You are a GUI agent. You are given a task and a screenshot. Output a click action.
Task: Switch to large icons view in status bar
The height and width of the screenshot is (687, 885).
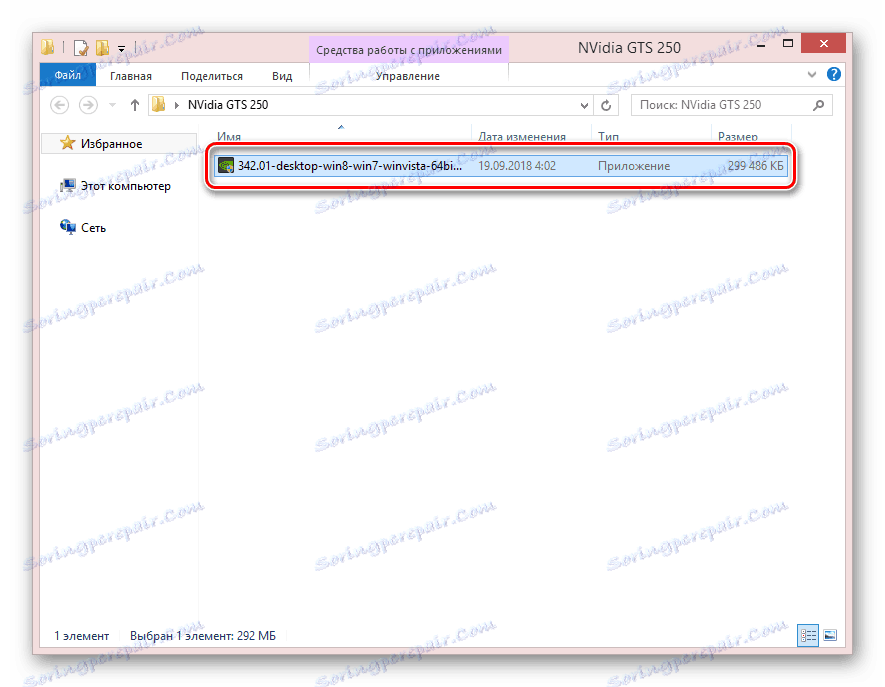[x=830, y=636]
